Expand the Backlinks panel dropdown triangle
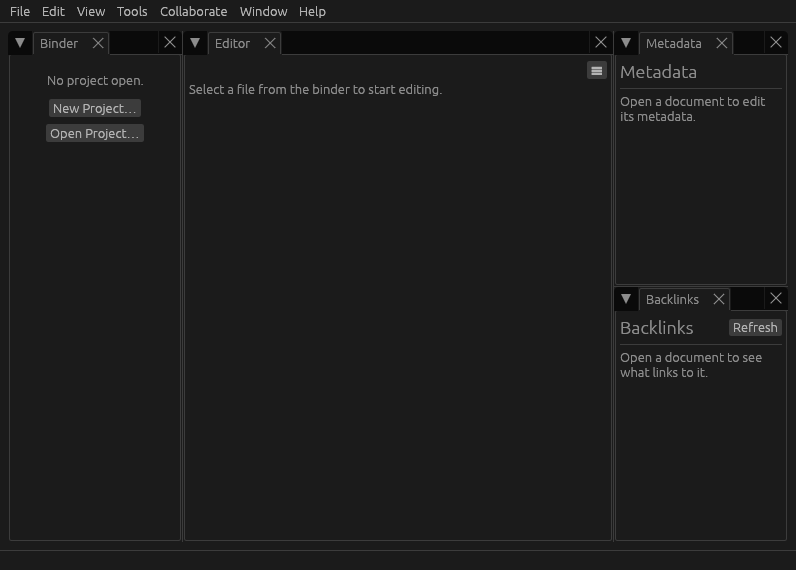Screen dimensions: 796x570 click(x=626, y=299)
